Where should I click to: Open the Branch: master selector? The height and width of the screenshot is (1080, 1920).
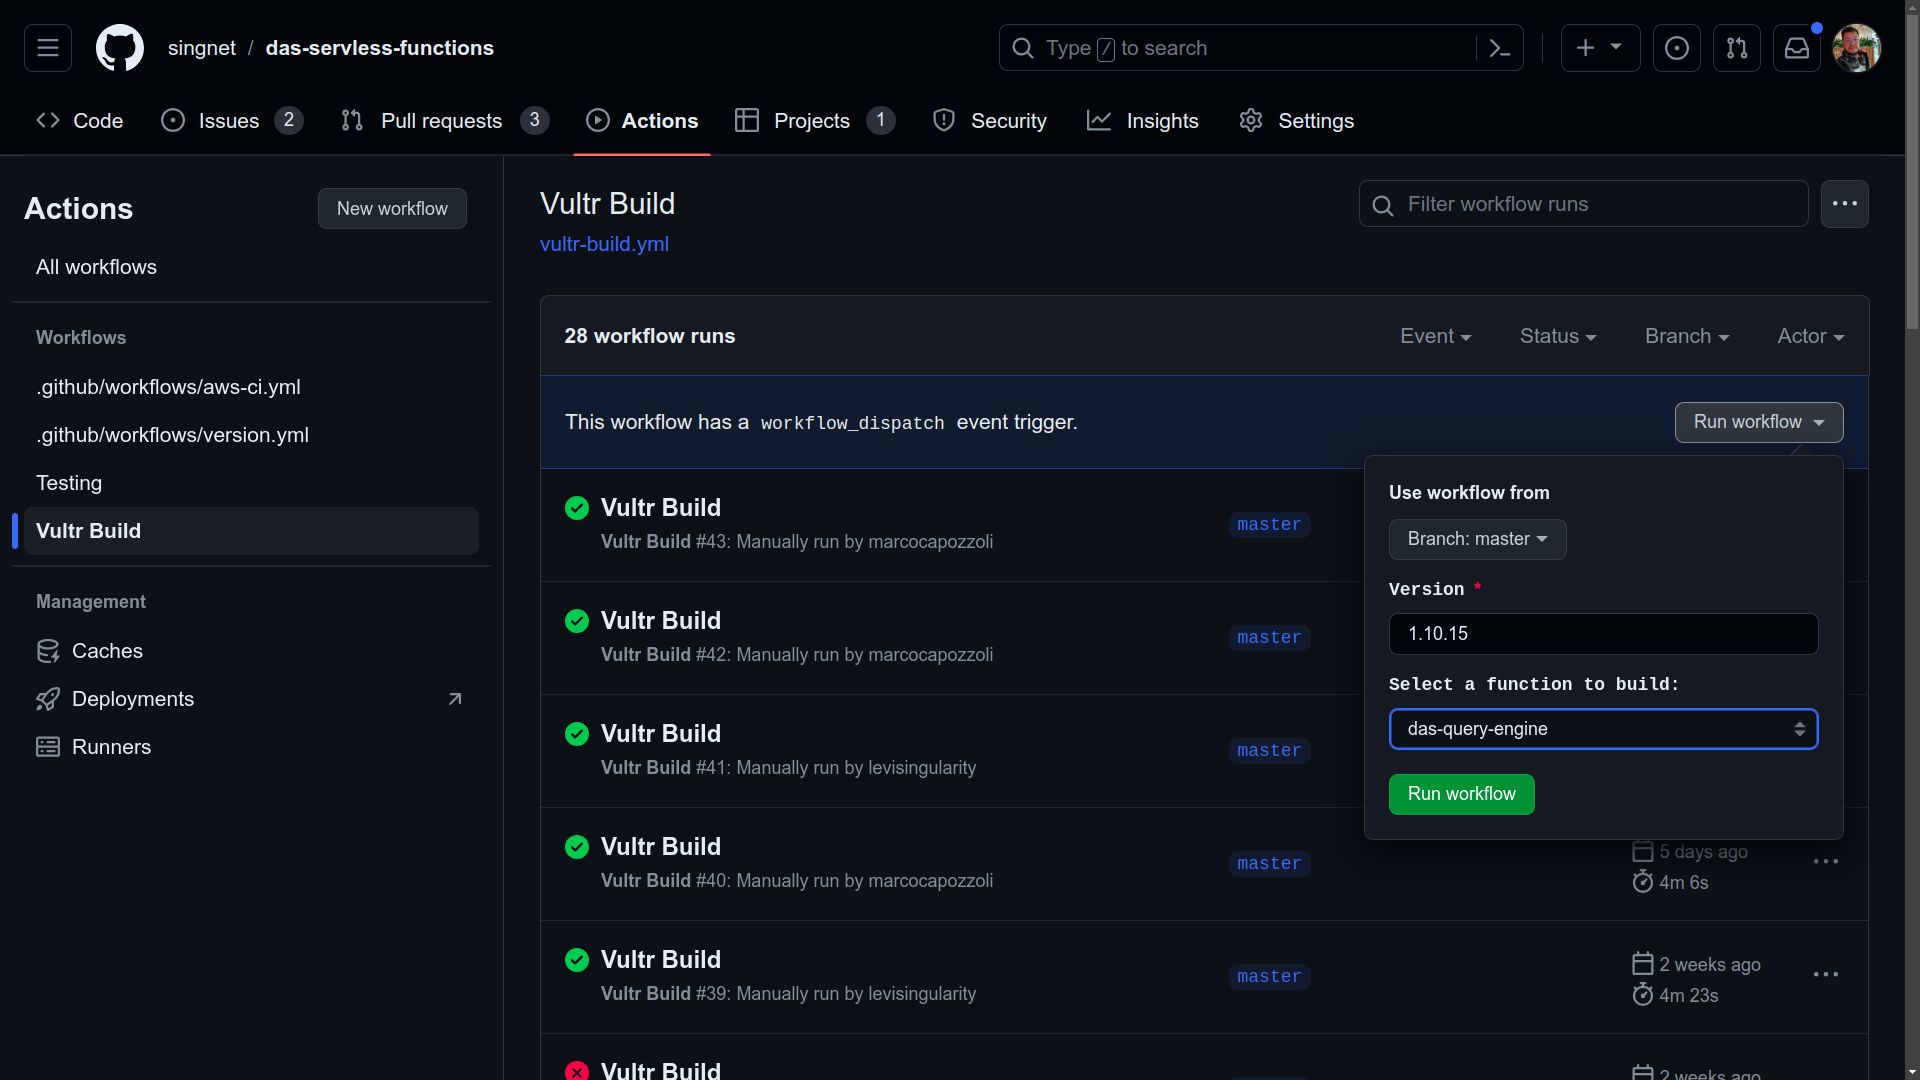(1477, 539)
